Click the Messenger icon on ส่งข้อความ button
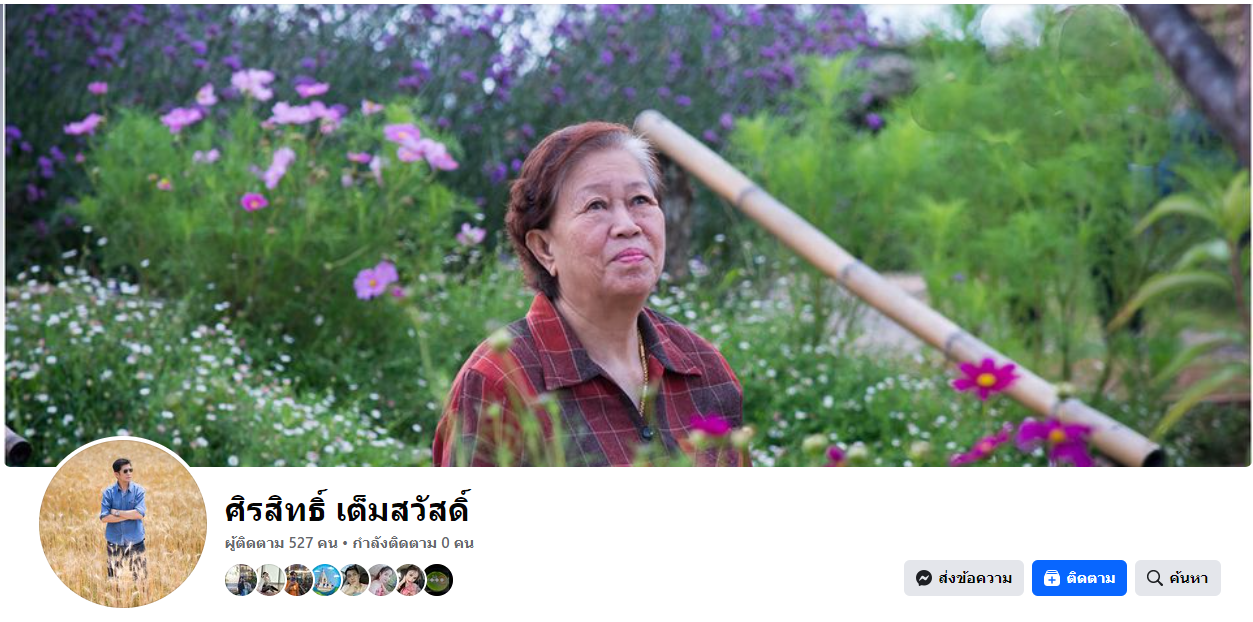1253x622 pixels. tap(924, 578)
